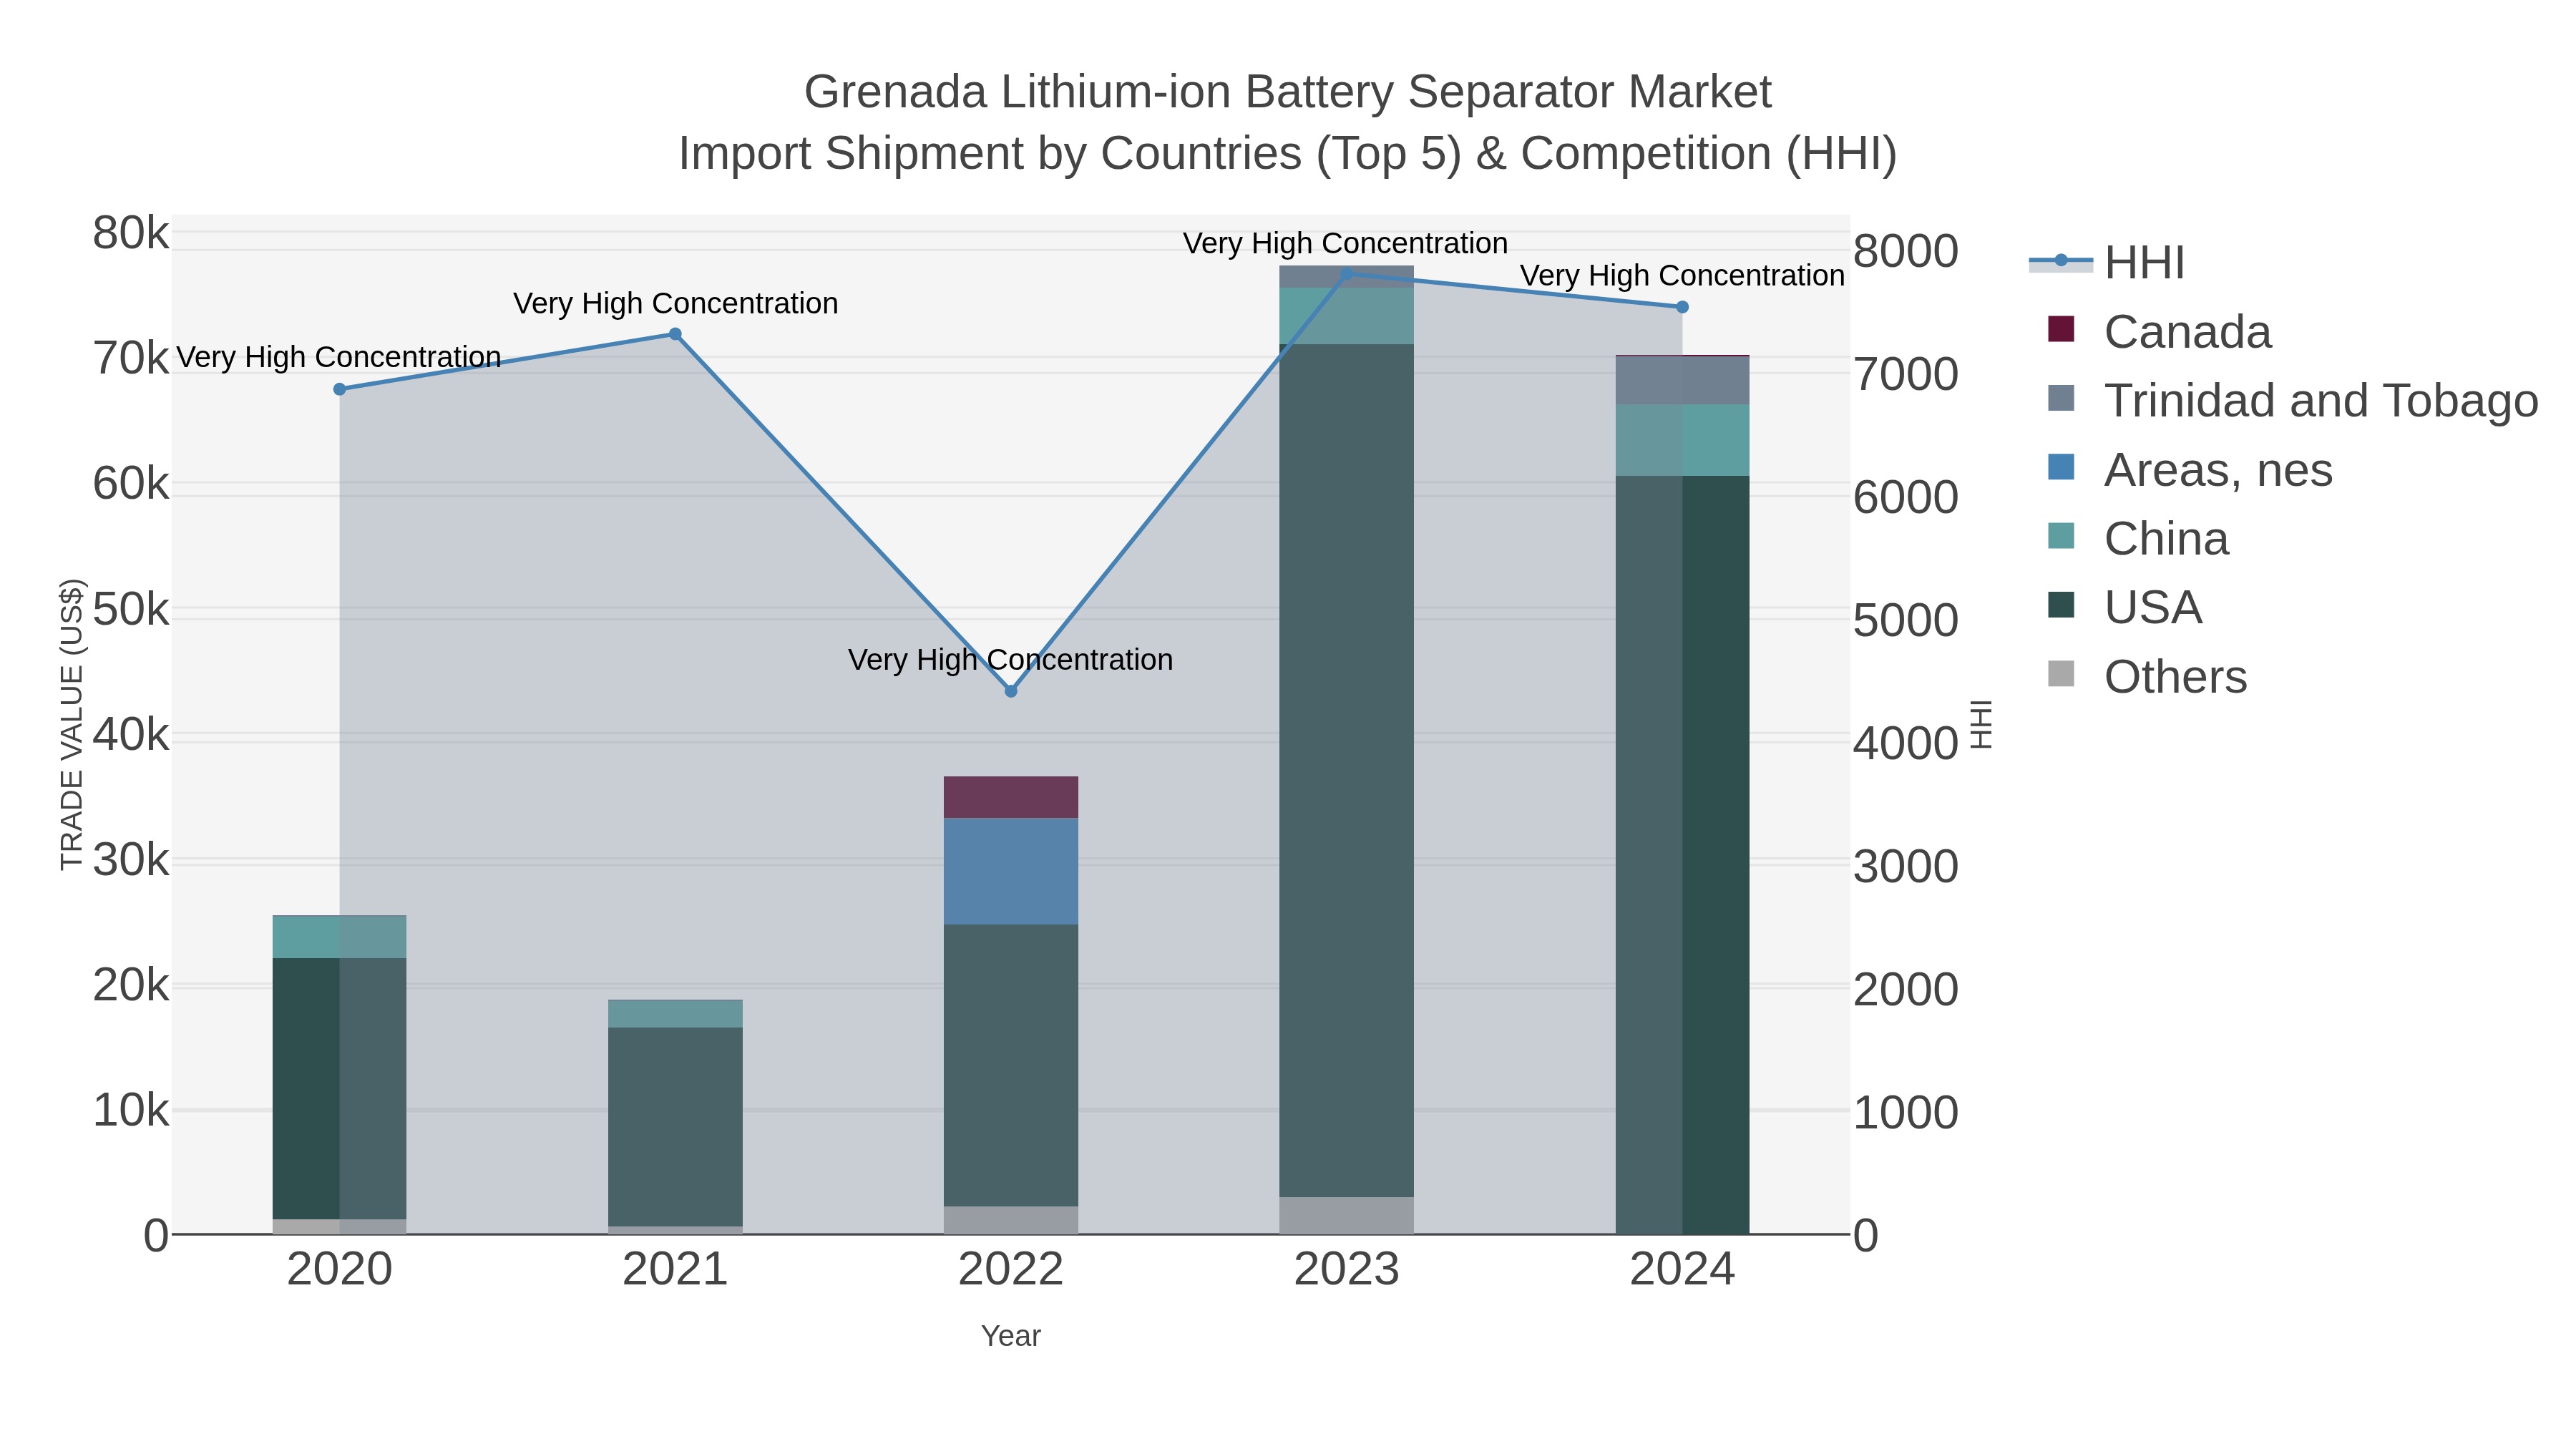Image resolution: width=2576 pixels, height=1449 pixels.
Task: Click the 4000 HHI axis tick
Action: coord(1906,743)
